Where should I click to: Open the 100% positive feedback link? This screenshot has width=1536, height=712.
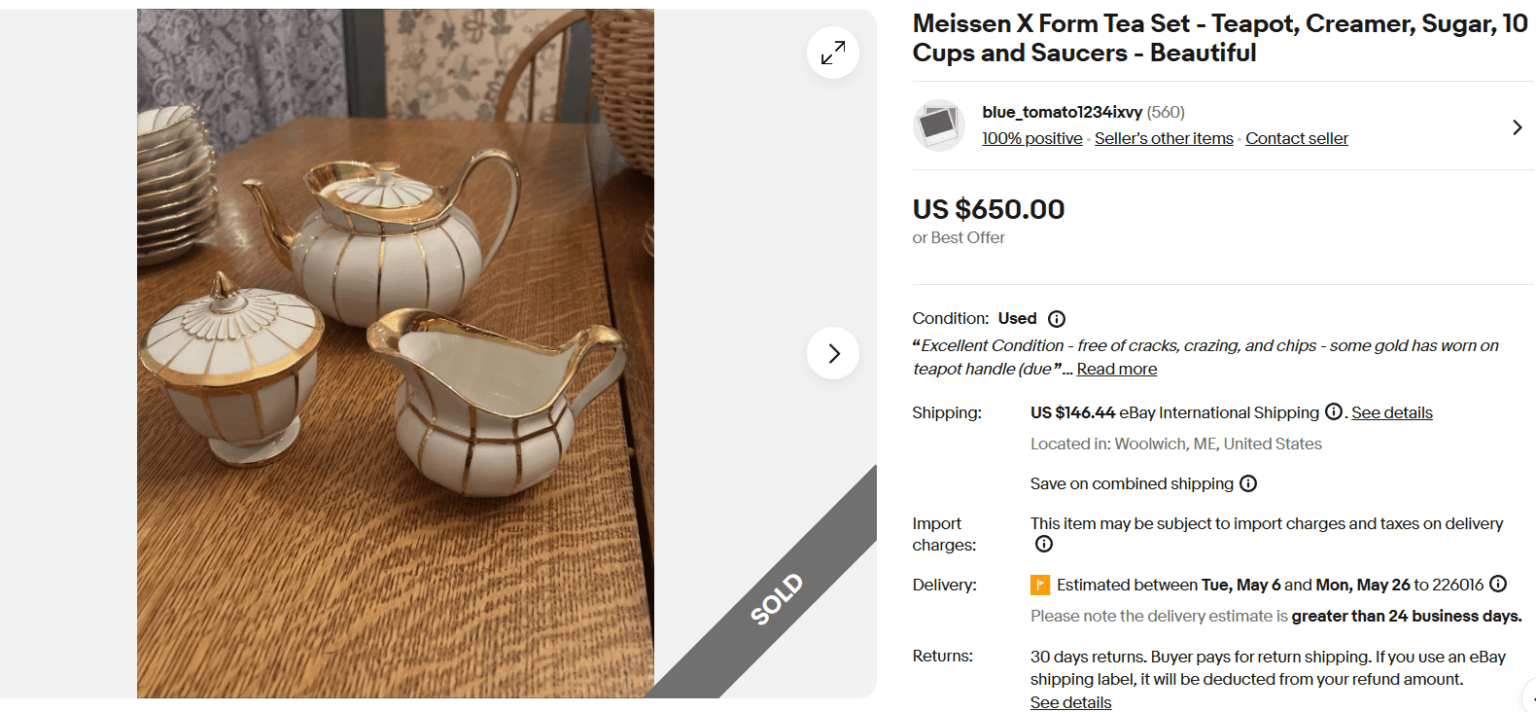coord(1032,138)
